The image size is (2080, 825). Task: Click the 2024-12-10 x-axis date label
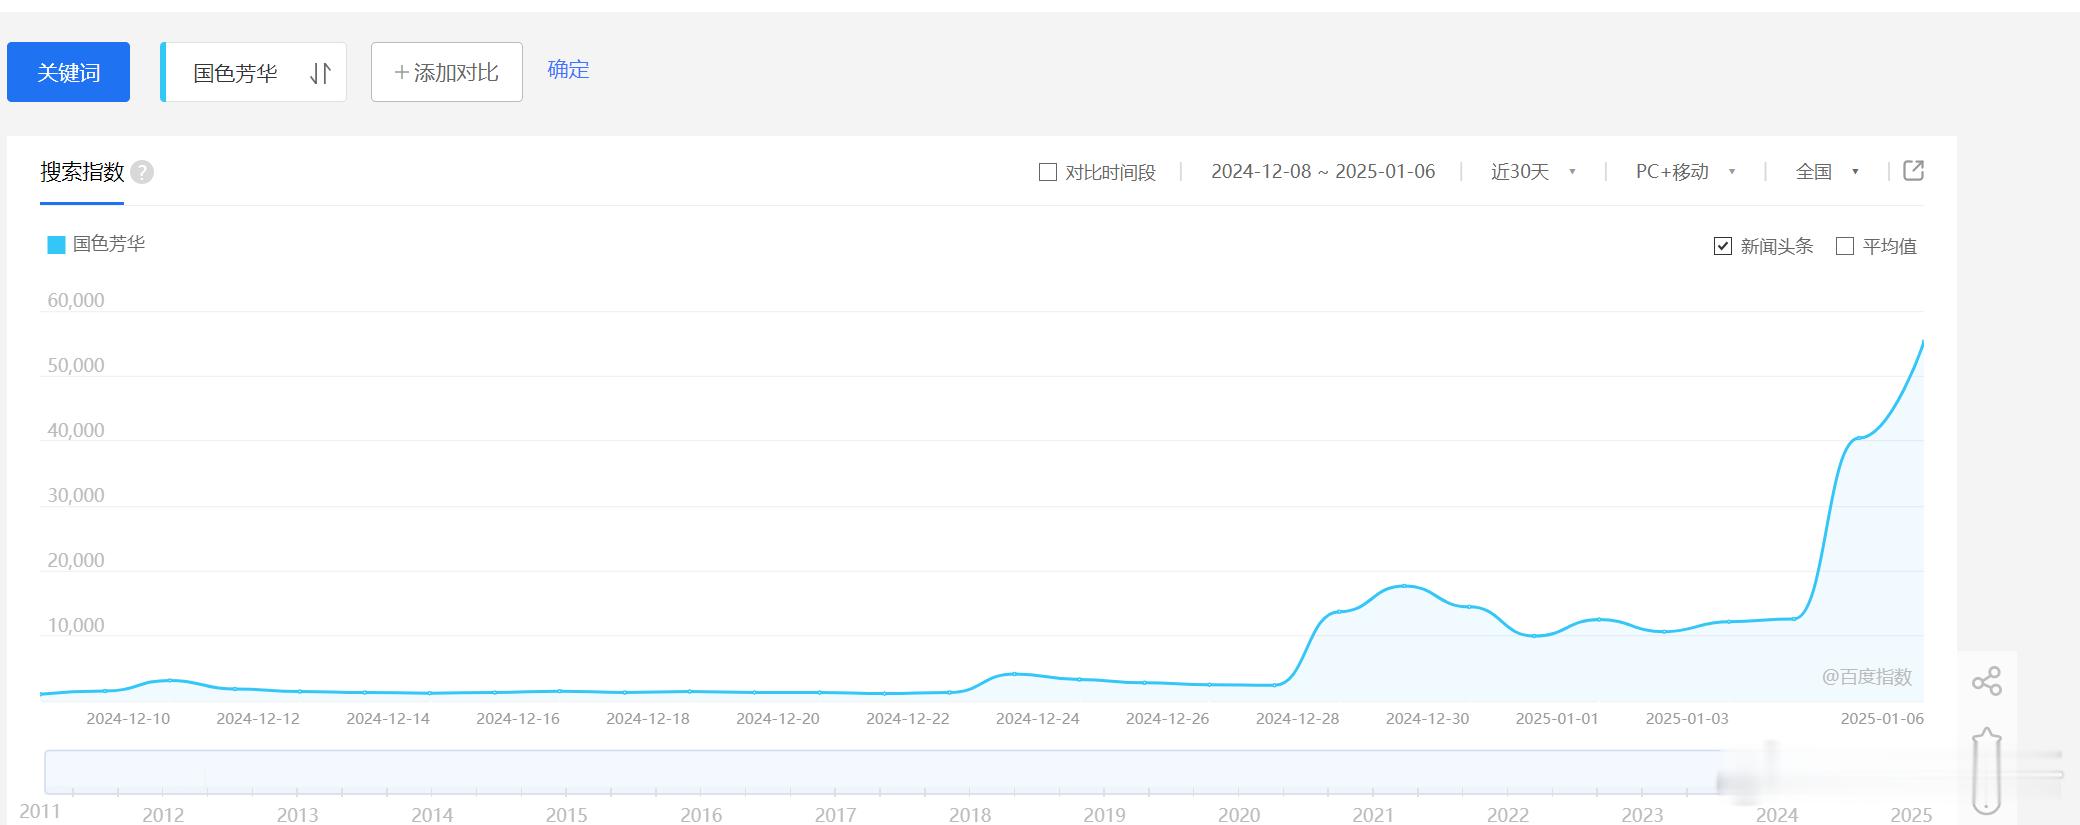(x=128, y=718)
